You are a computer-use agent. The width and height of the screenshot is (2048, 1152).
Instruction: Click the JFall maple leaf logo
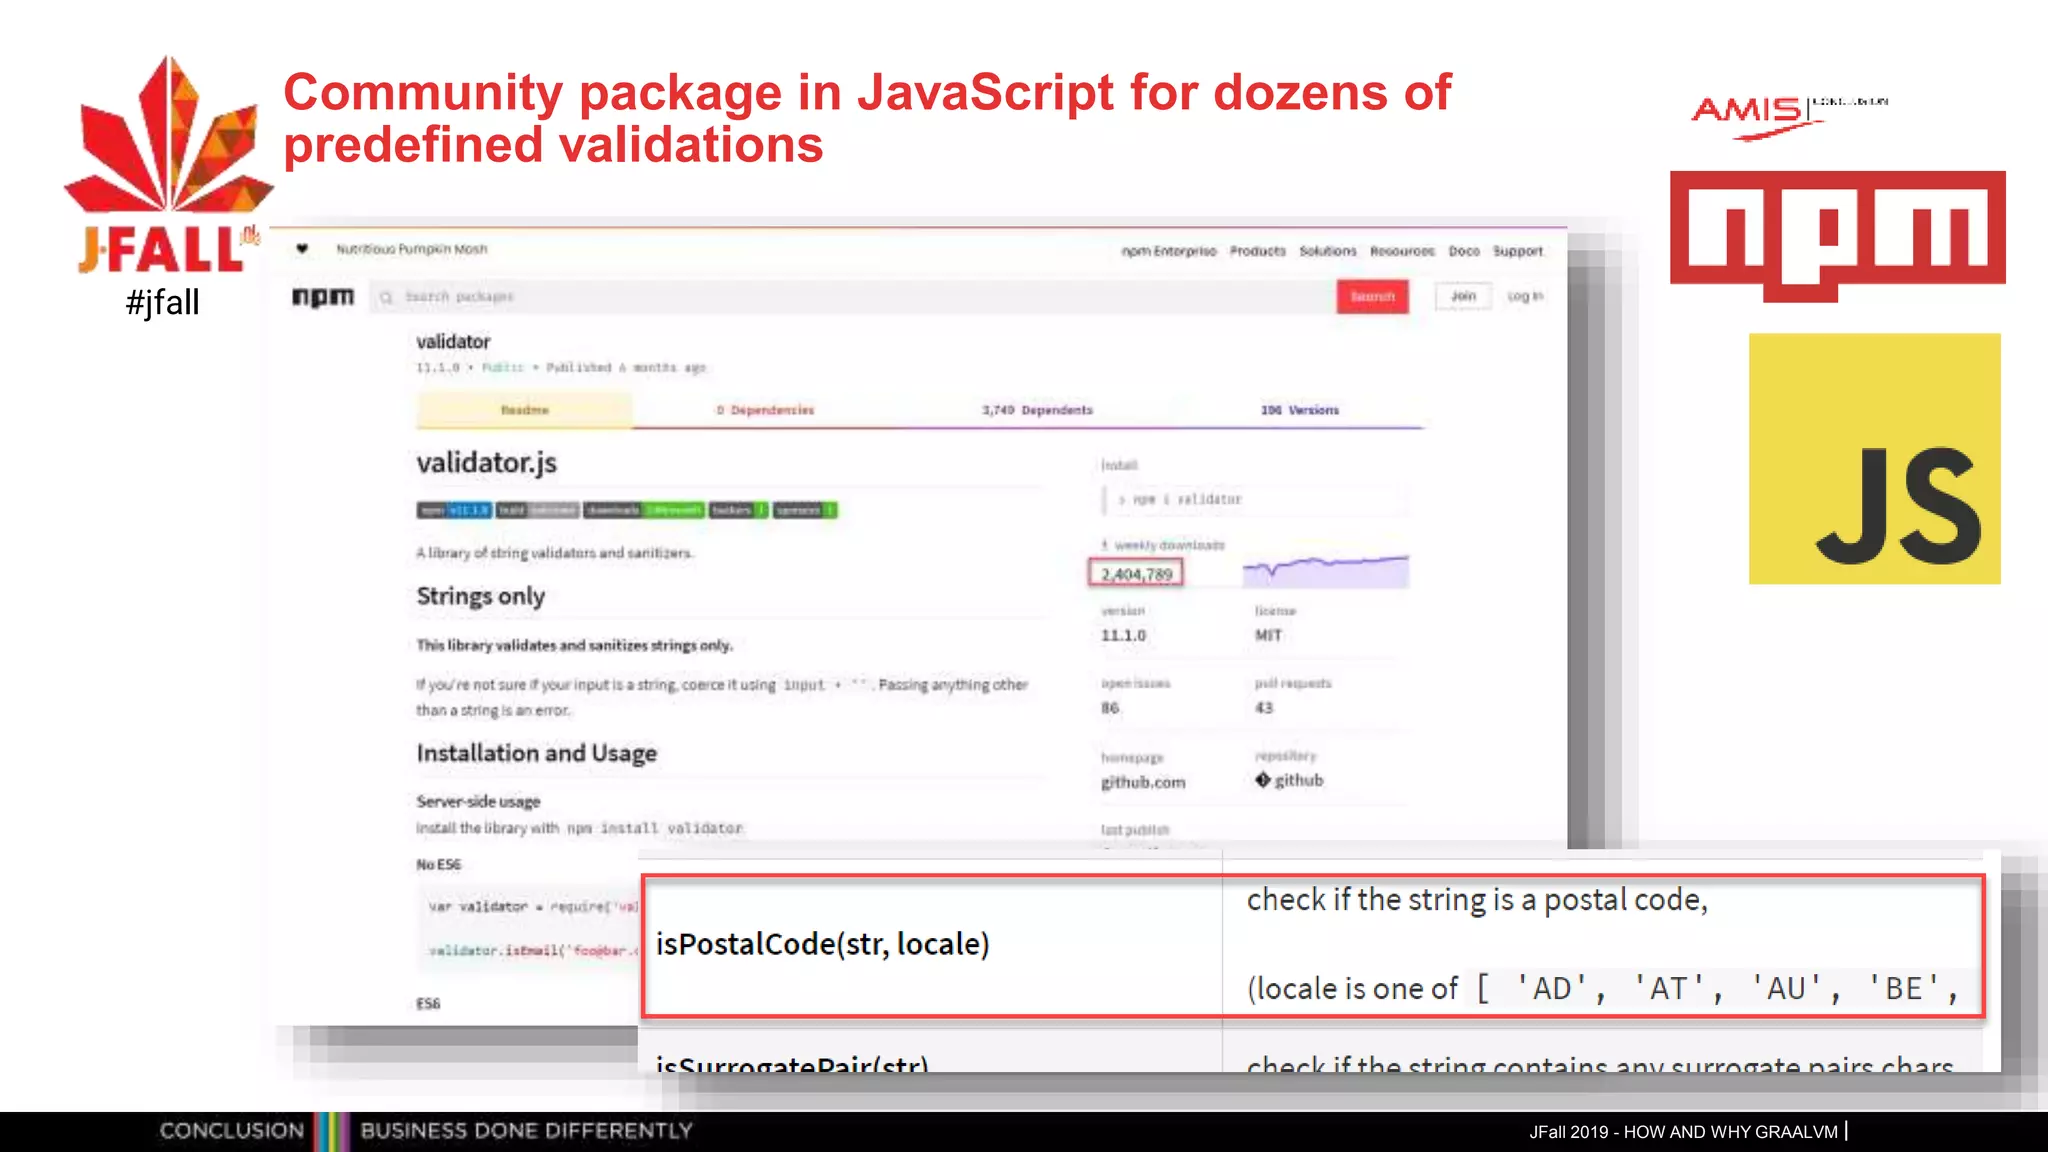168,135
